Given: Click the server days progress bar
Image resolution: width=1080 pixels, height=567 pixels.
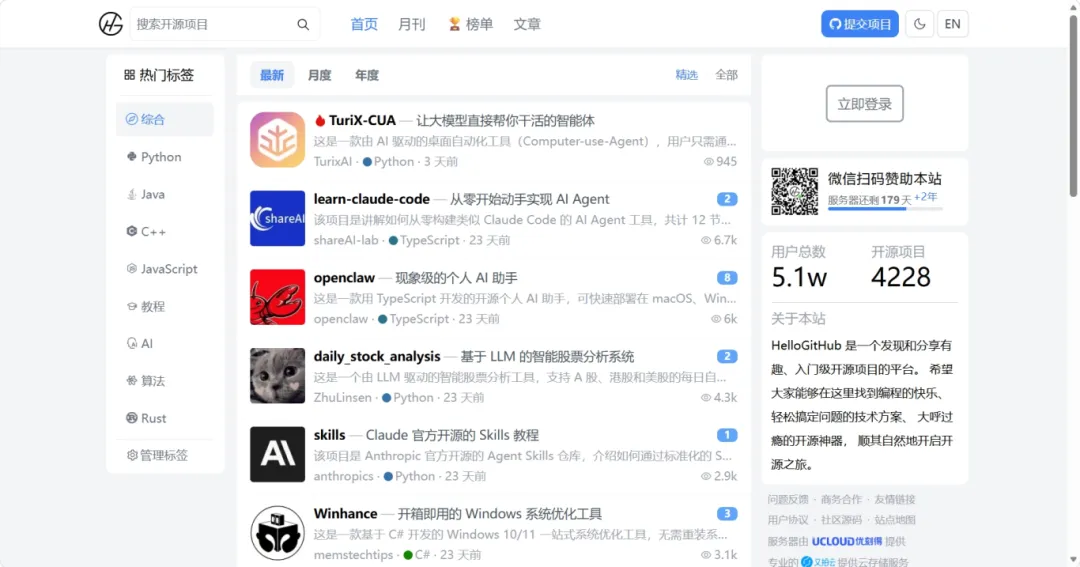Looking at the screenshot, I should 885,209.
